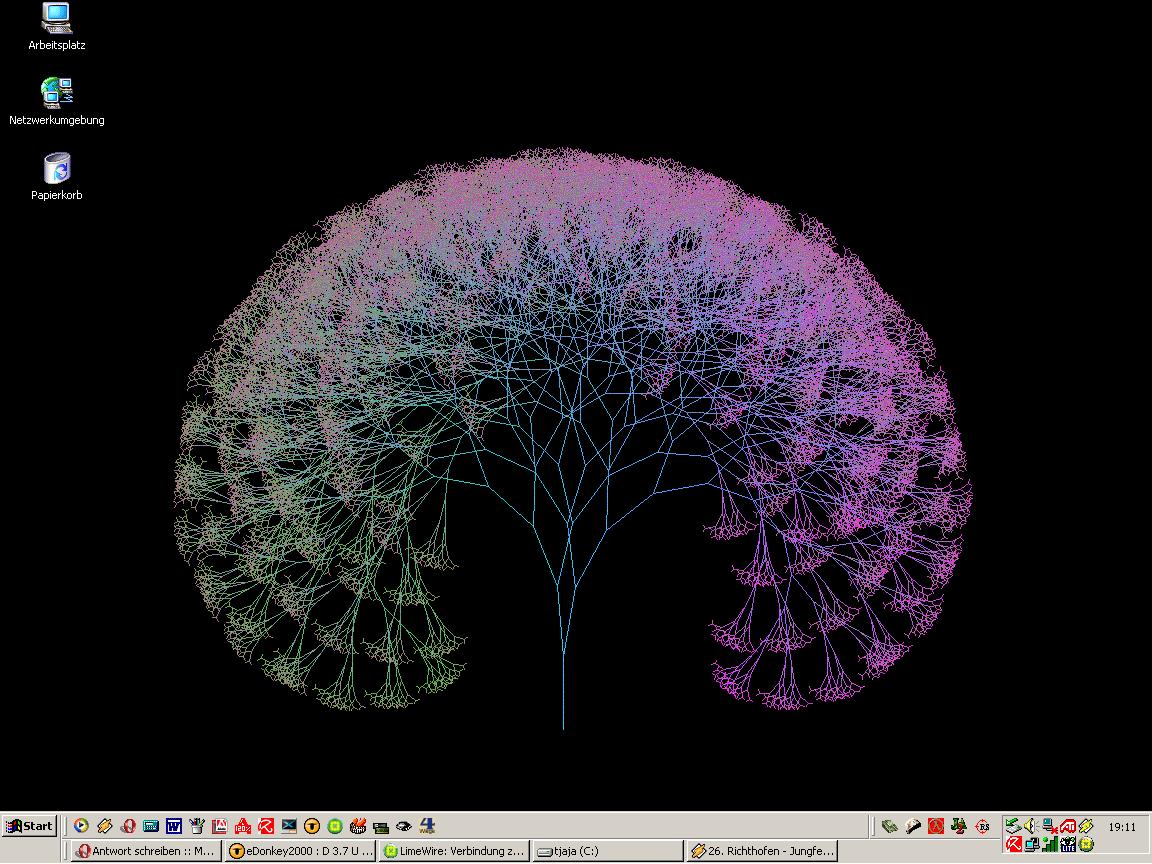Click the system clock showing 19:11
Image resolution: width=1152 pixels, height=864 pixels.
1122,827
